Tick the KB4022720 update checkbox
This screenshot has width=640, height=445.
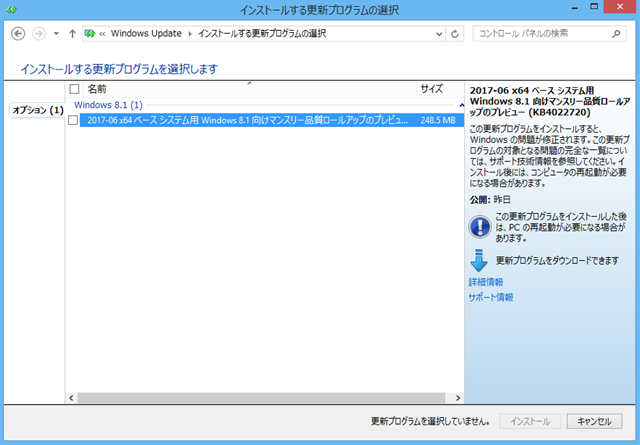click(x=74, y=120)
